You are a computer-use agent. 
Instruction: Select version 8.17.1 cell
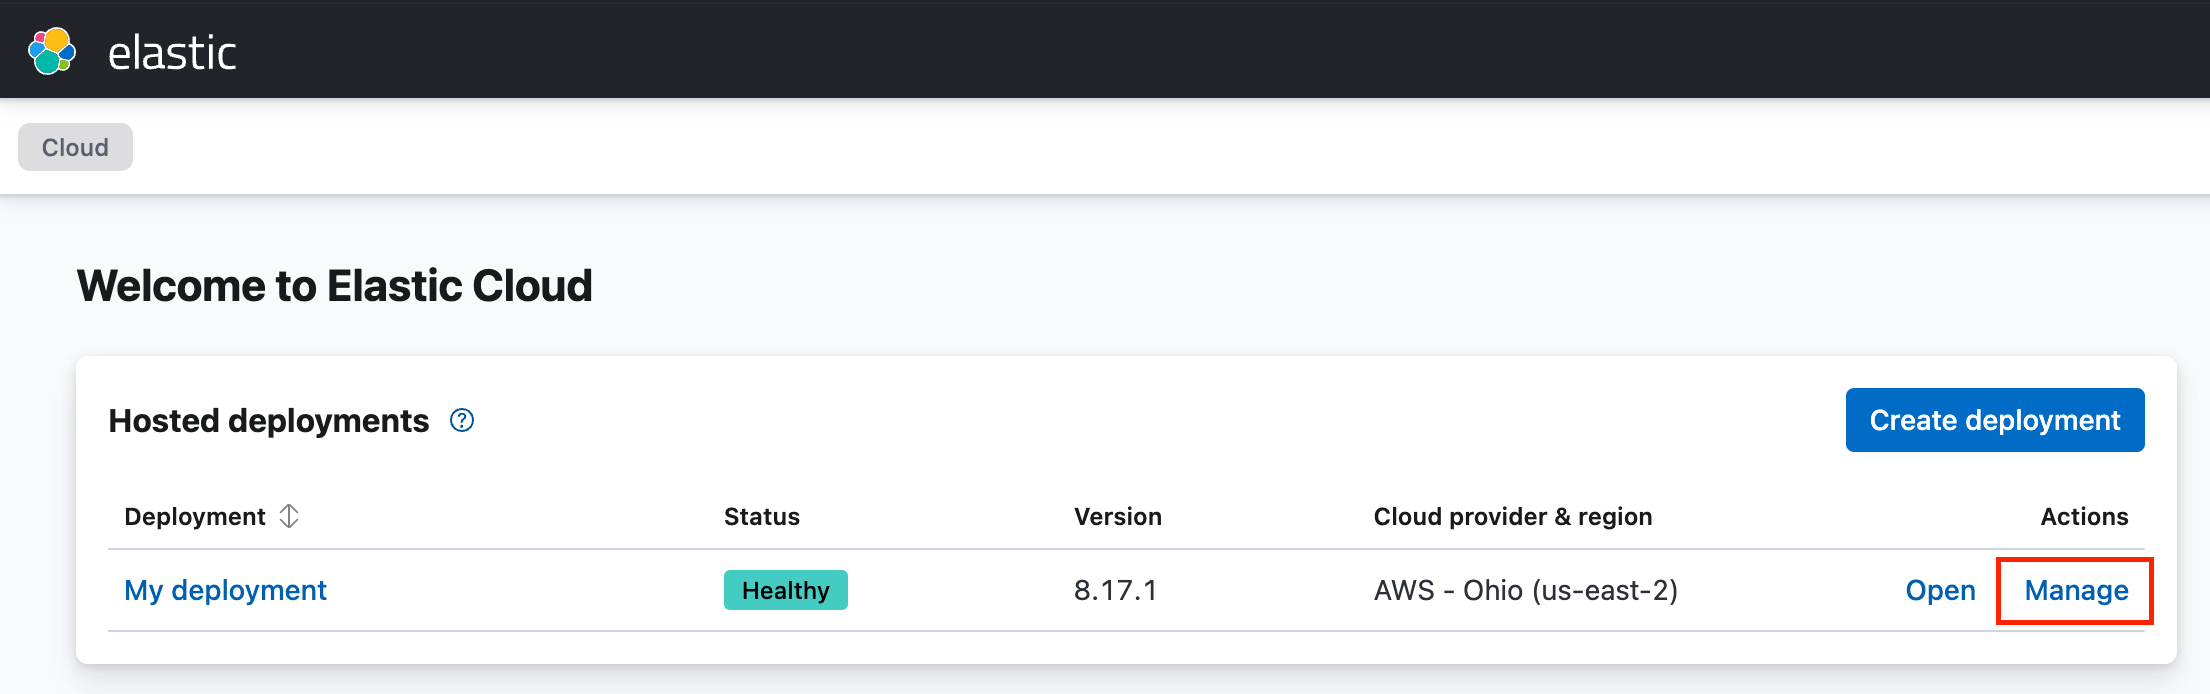1115,590
